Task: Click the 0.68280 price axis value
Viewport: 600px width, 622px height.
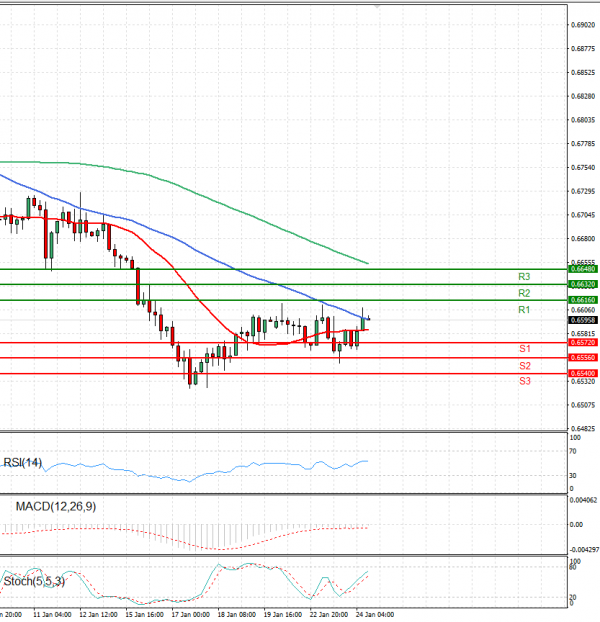Action: pos(583,96)
